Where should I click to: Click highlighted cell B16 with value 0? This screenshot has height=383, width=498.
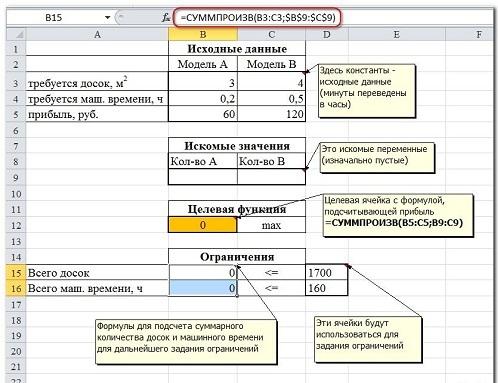[203, 288]
